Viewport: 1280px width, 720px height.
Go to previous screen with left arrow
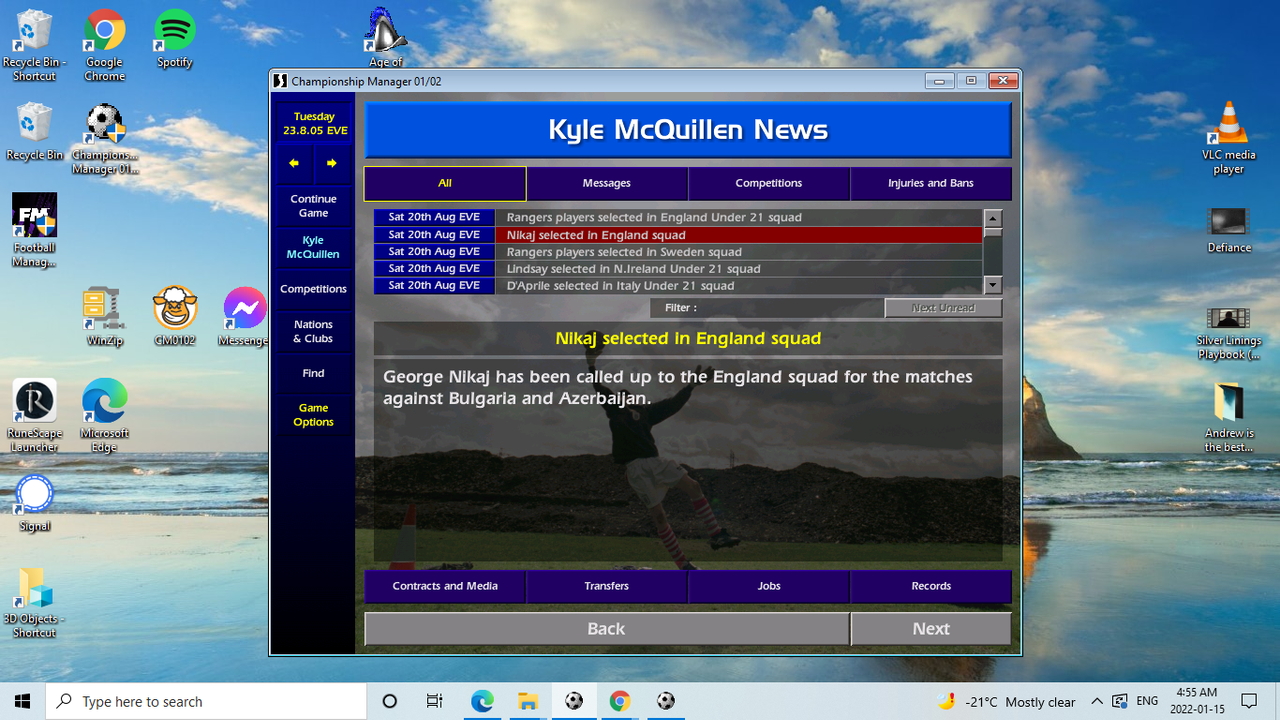coord(294,163)
